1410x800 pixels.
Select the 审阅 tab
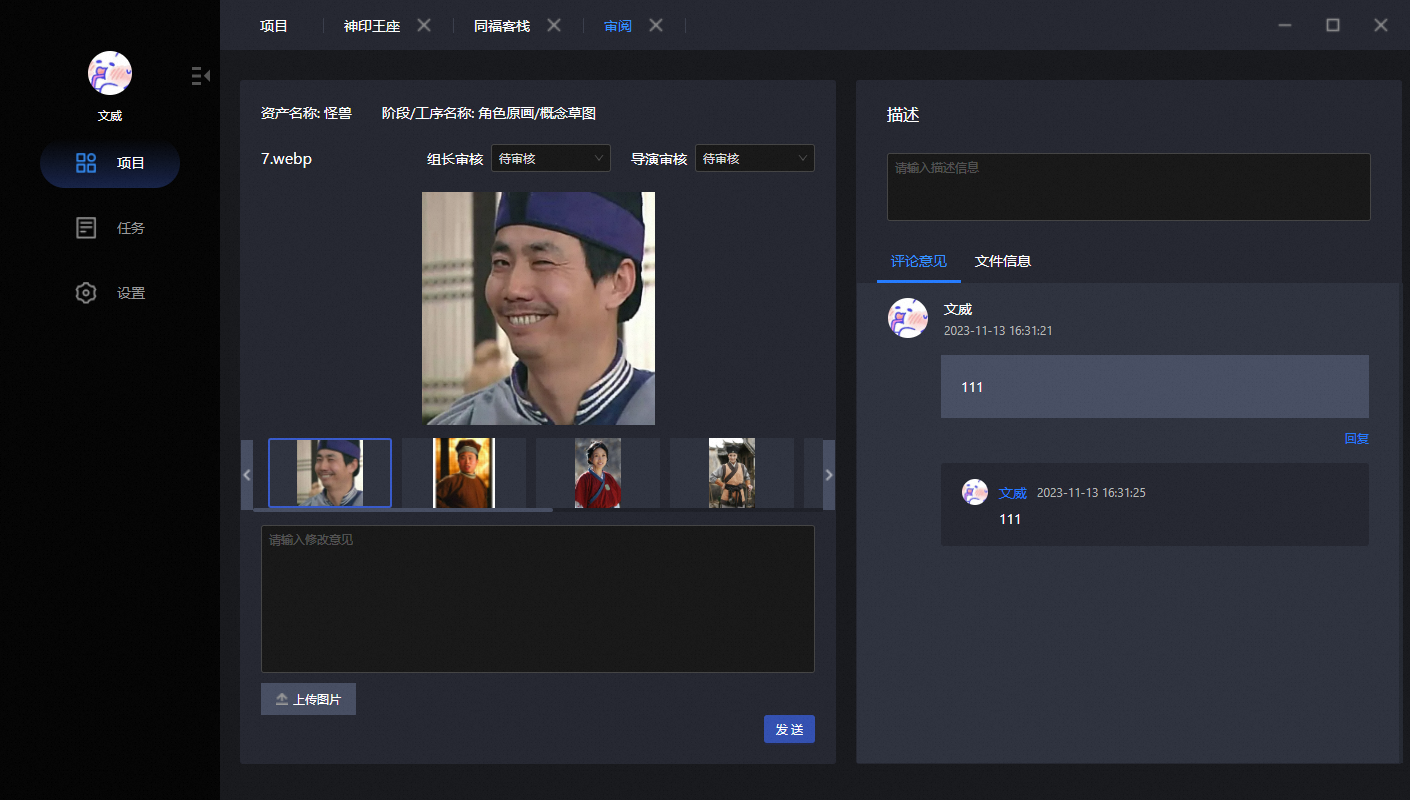(x=618, y=26)
